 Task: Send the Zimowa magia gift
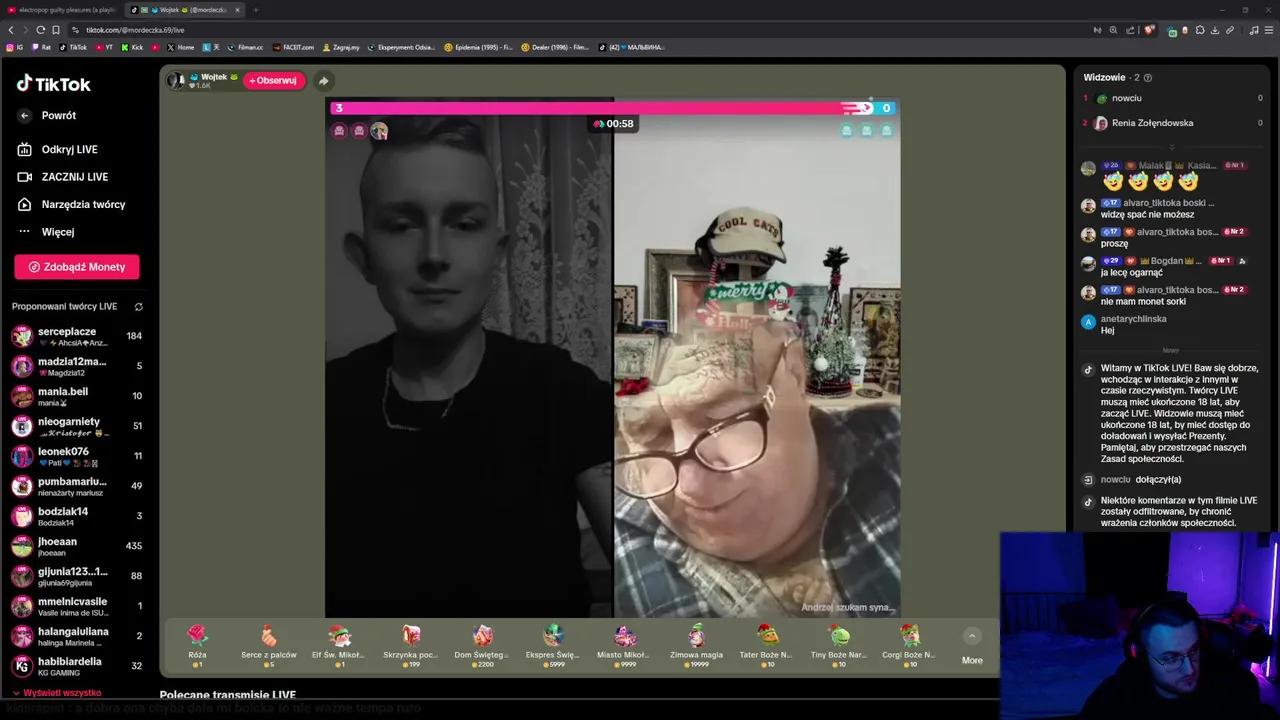pyautogui.click(x=696, y=645)
